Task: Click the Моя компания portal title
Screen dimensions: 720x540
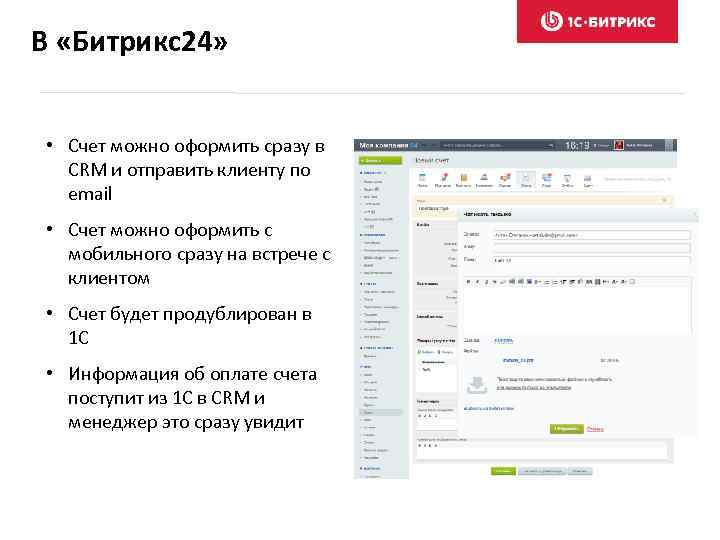Action: pyautogui.click(x=384, y=145)
